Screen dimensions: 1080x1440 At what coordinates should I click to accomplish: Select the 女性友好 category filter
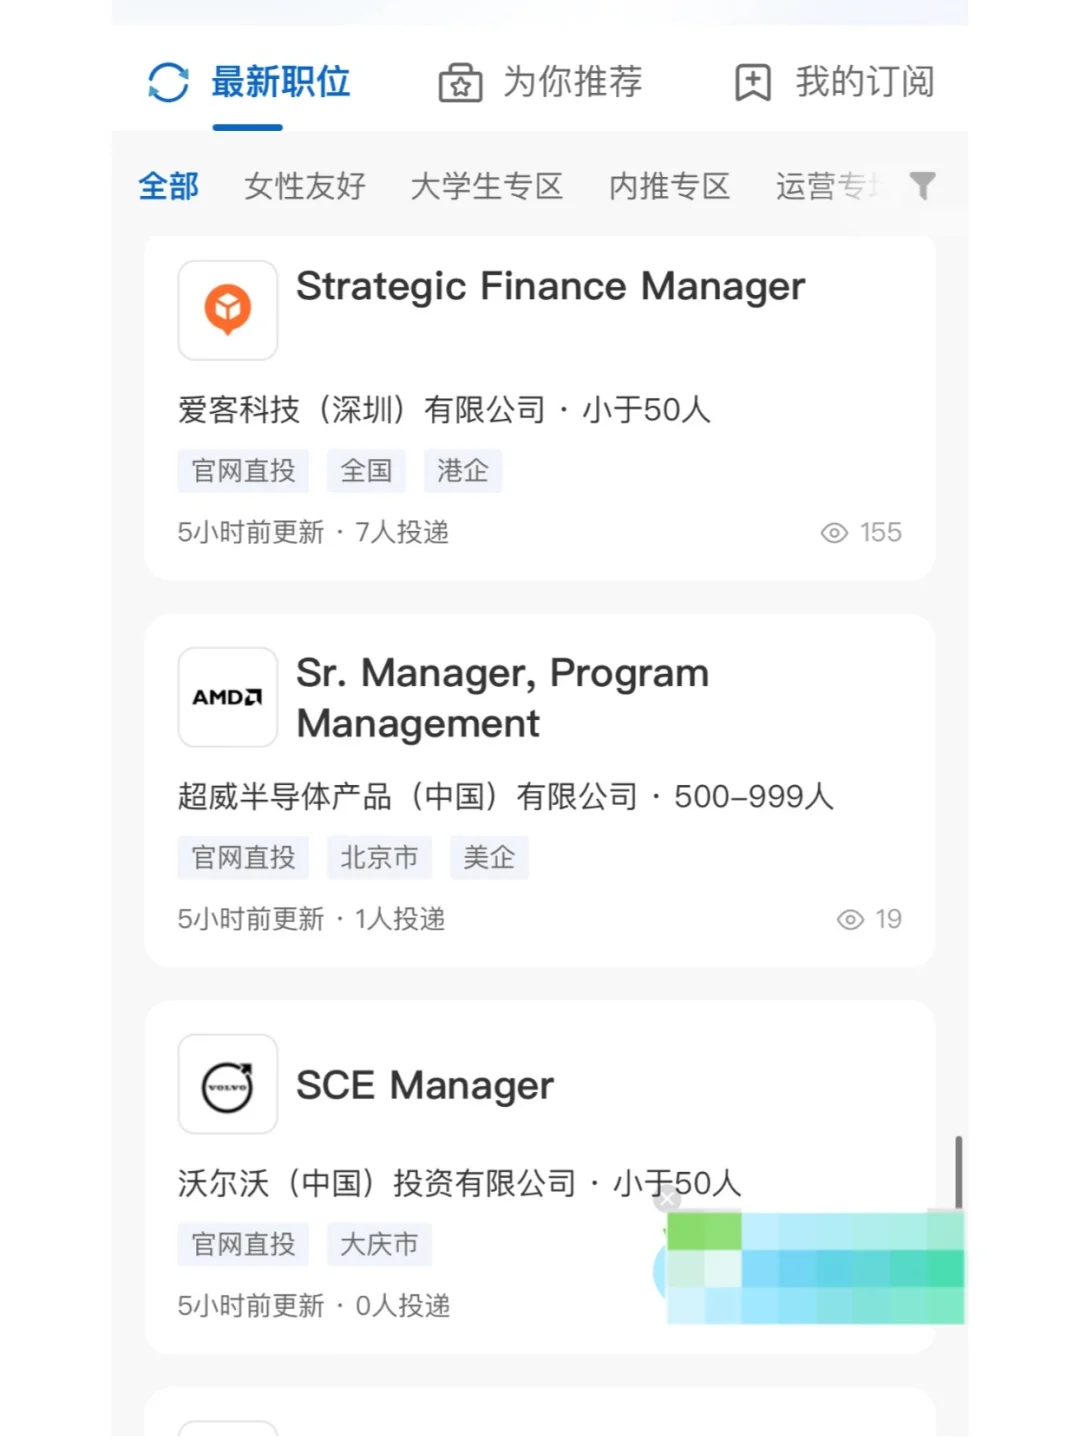305,186
